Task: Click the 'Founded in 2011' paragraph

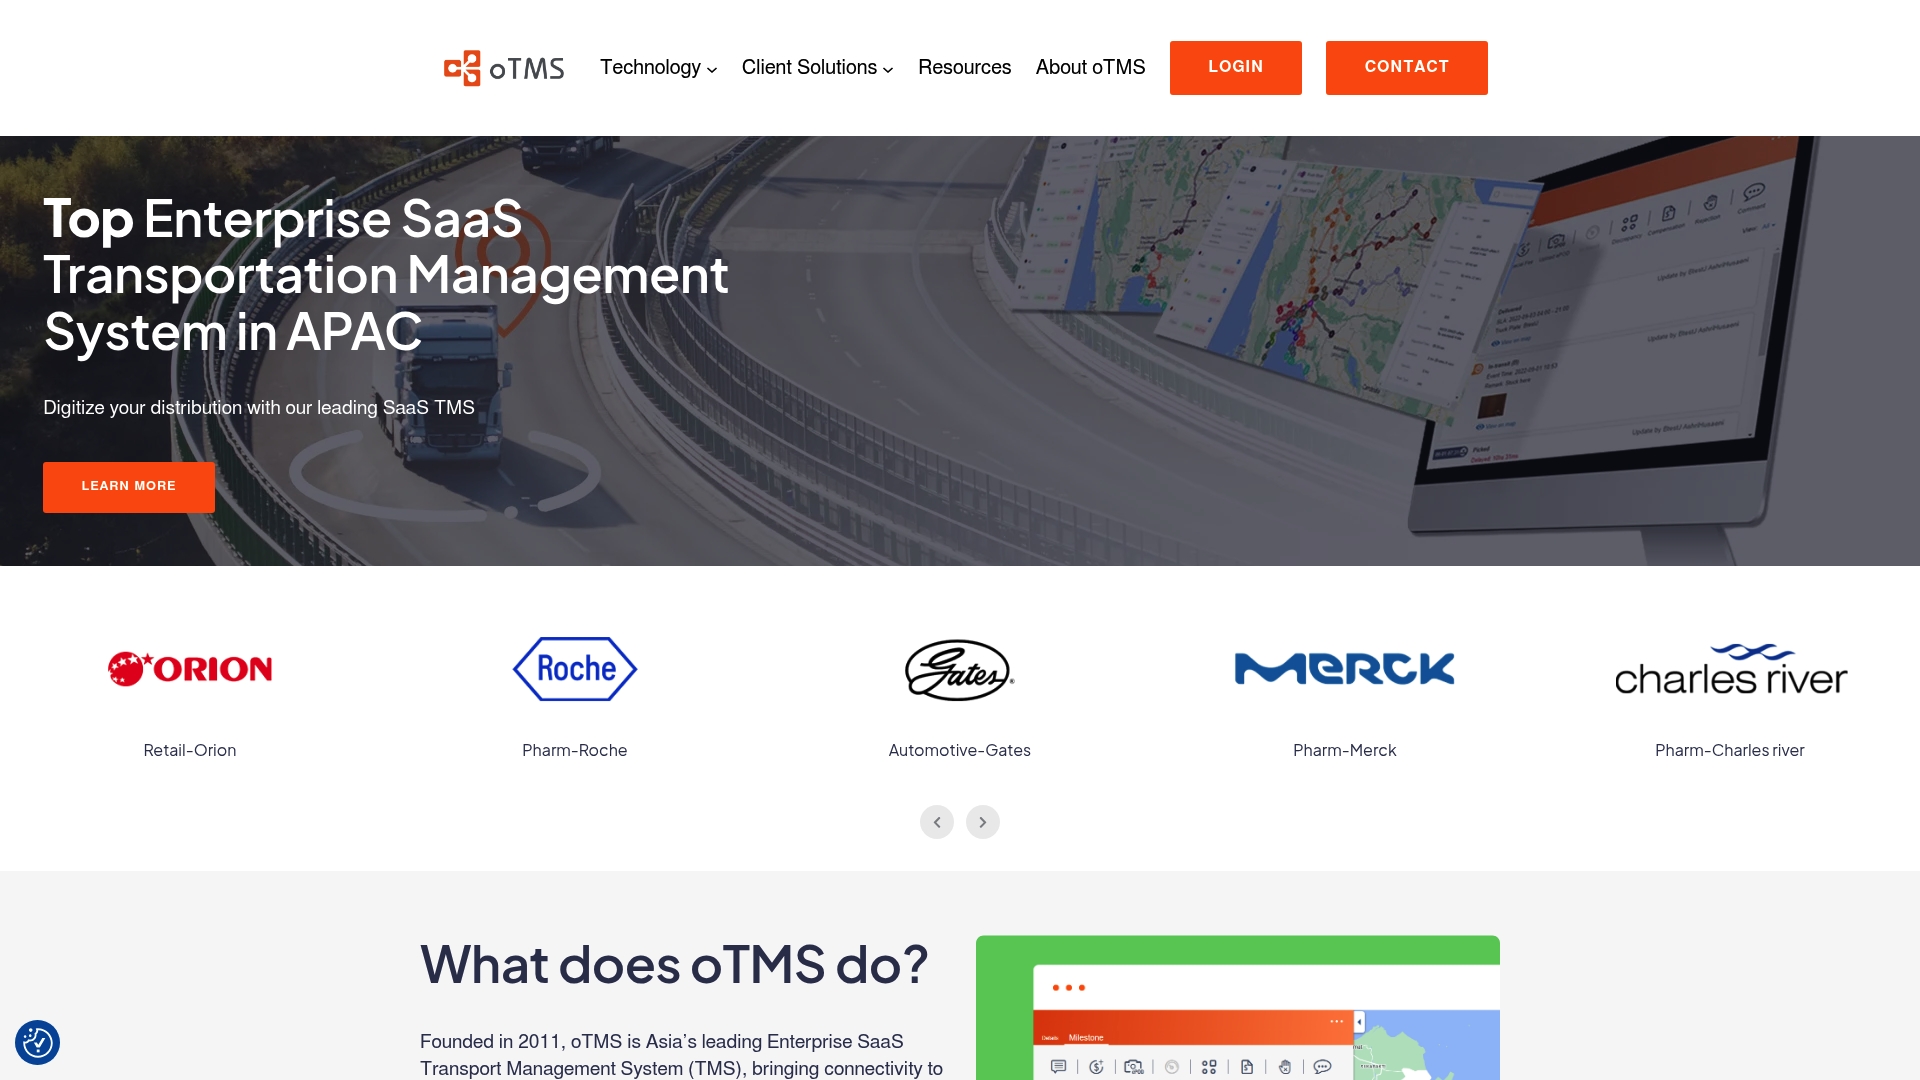Action: point(681,1056)
